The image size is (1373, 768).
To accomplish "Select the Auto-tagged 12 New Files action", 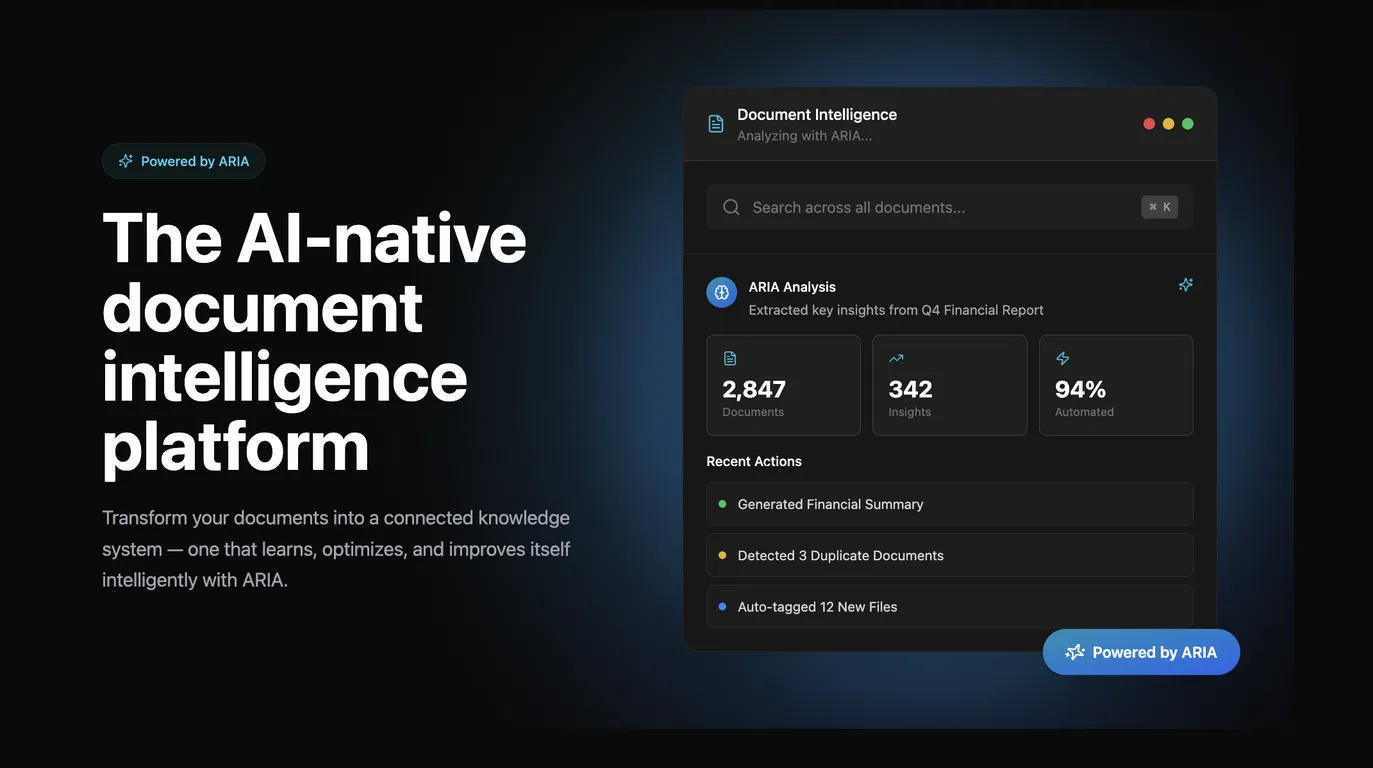I will coord(949,606).
